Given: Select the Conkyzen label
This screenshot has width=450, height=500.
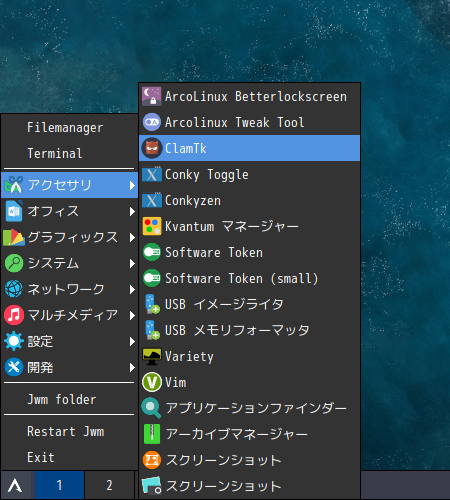Looking at the screenshot, I should (x=193, y=201).
